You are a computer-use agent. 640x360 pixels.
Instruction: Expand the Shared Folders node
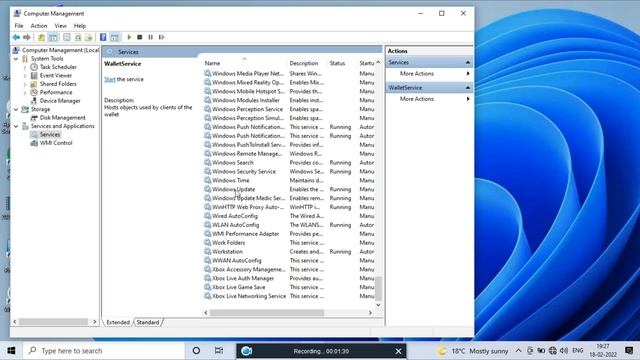pyautogui.click(x=25, y=84)
